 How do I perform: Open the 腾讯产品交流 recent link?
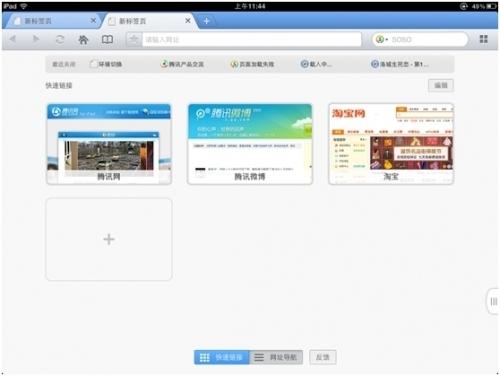(x=182, y=64)
